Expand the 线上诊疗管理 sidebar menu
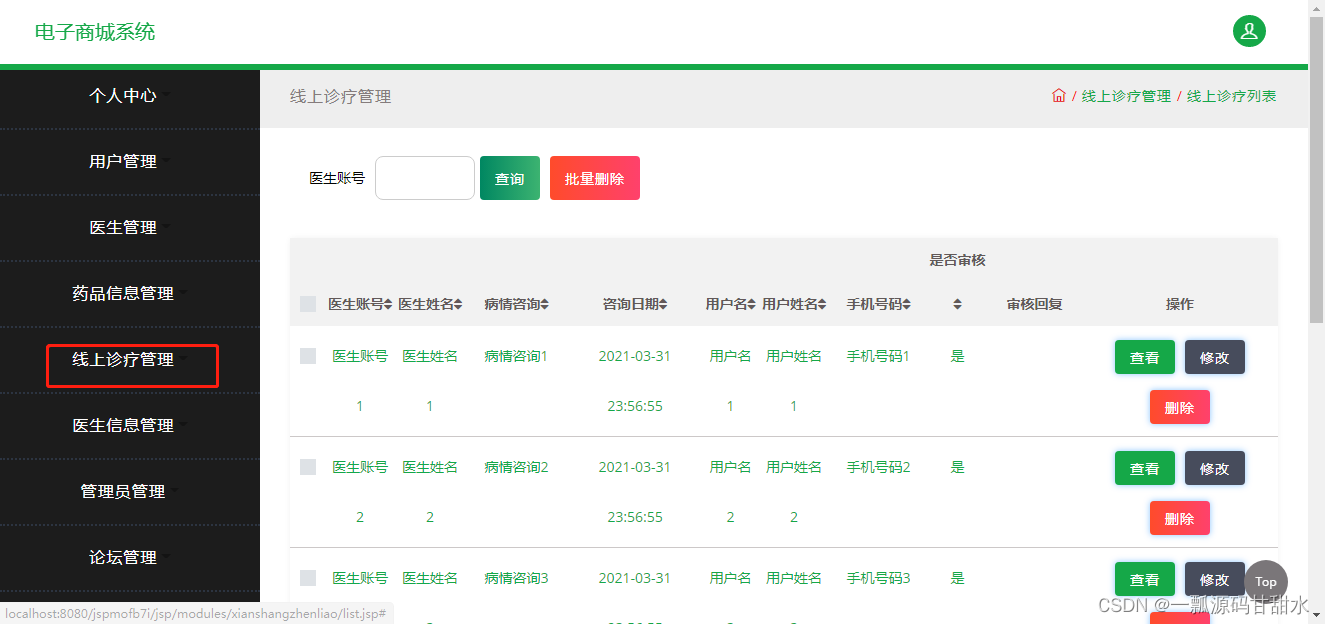The image size is (1325, 624). [130, 360]
